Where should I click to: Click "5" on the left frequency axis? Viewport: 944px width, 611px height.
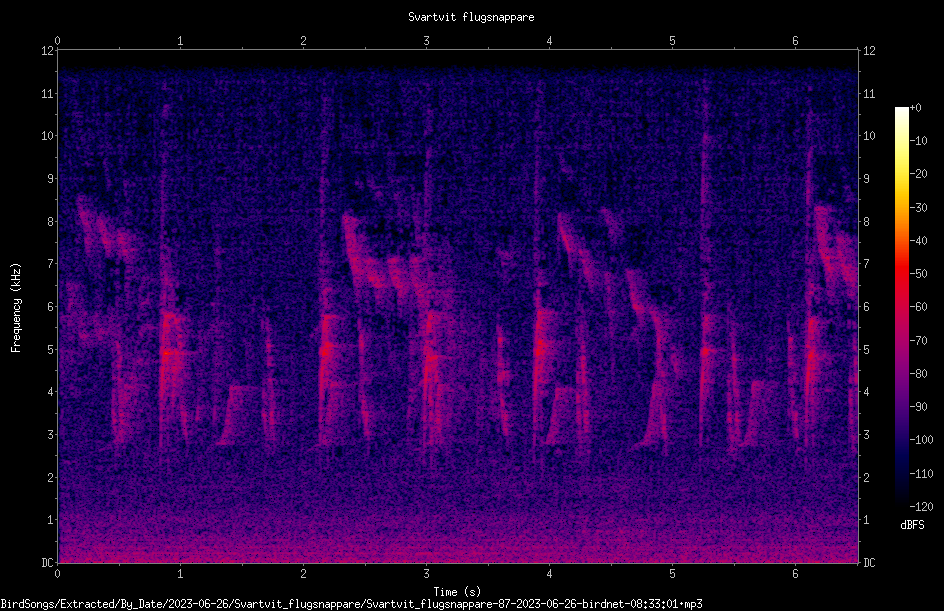[51, 349]
